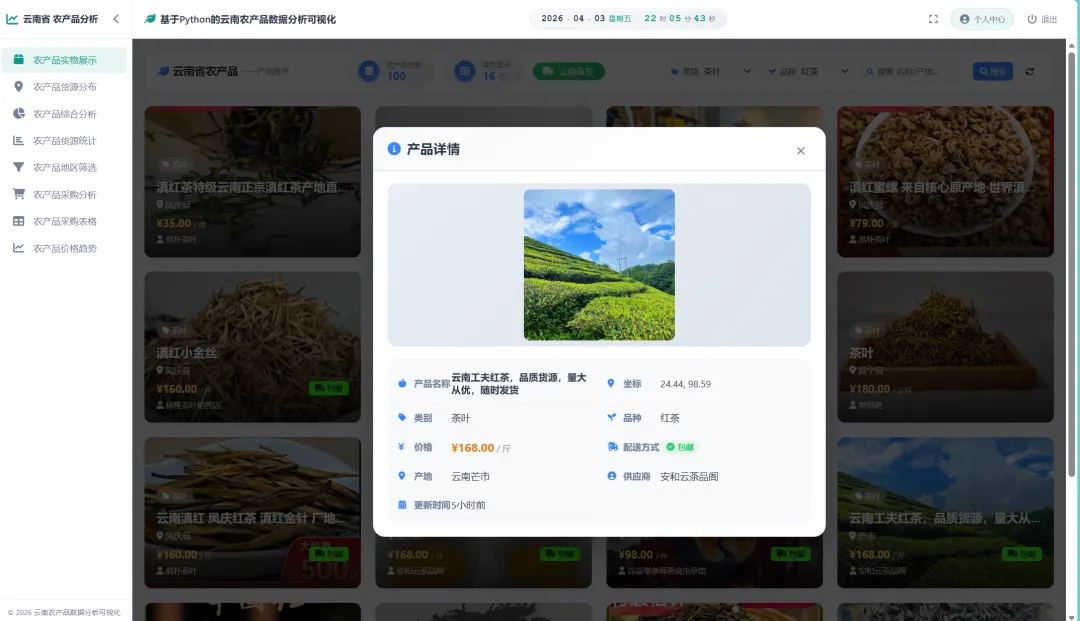Go to 农产品货源分布 page
This screenshot has height=621, width=1080.
pyautogui.click(x=64, y=87)
